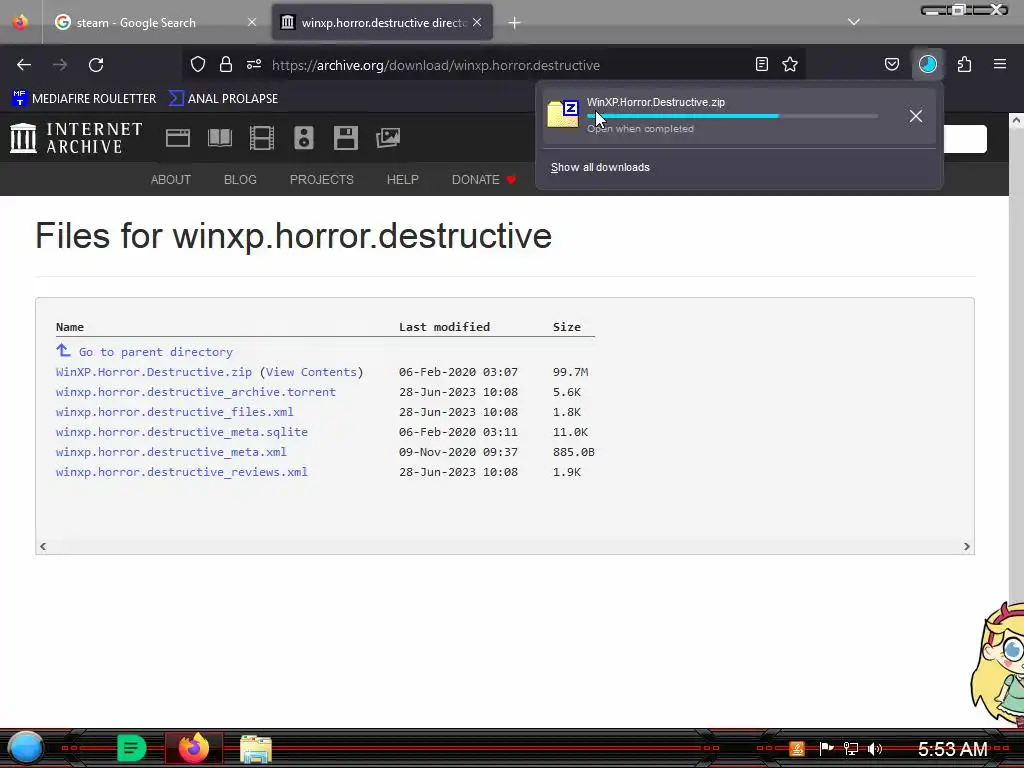Expand the list all tabs chevron
Viewport: 1024px width, 768px height.
pos(854,22)
